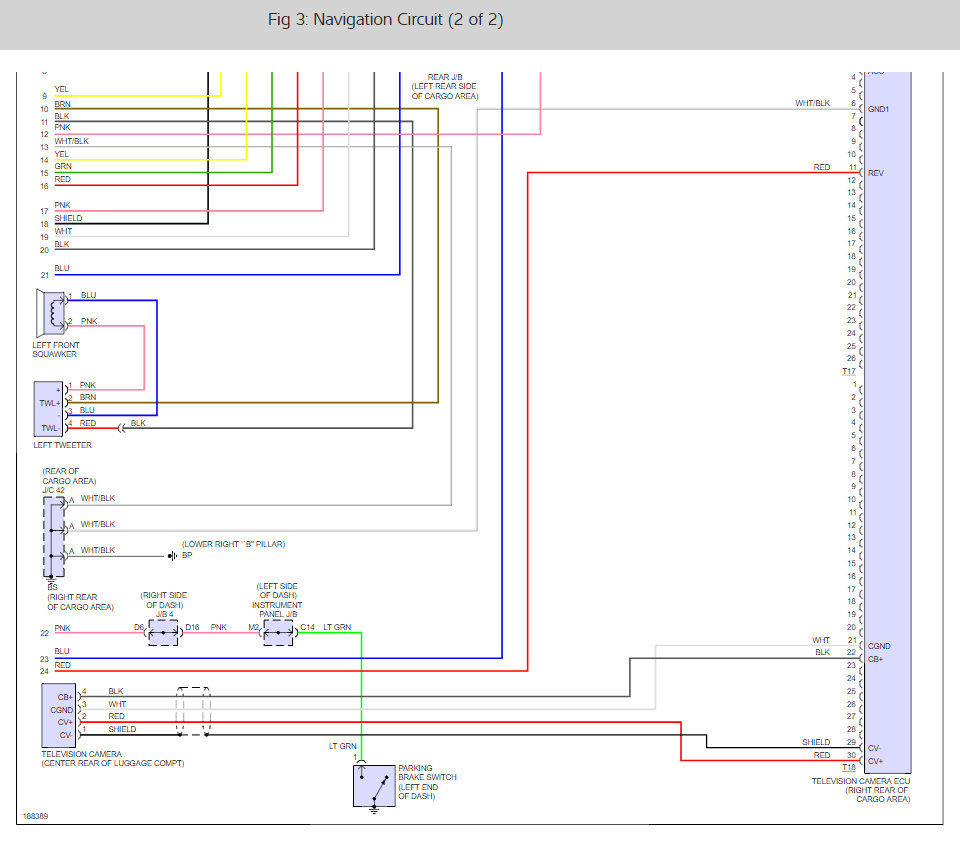Click the 'C14' connector label

[307, 627]
